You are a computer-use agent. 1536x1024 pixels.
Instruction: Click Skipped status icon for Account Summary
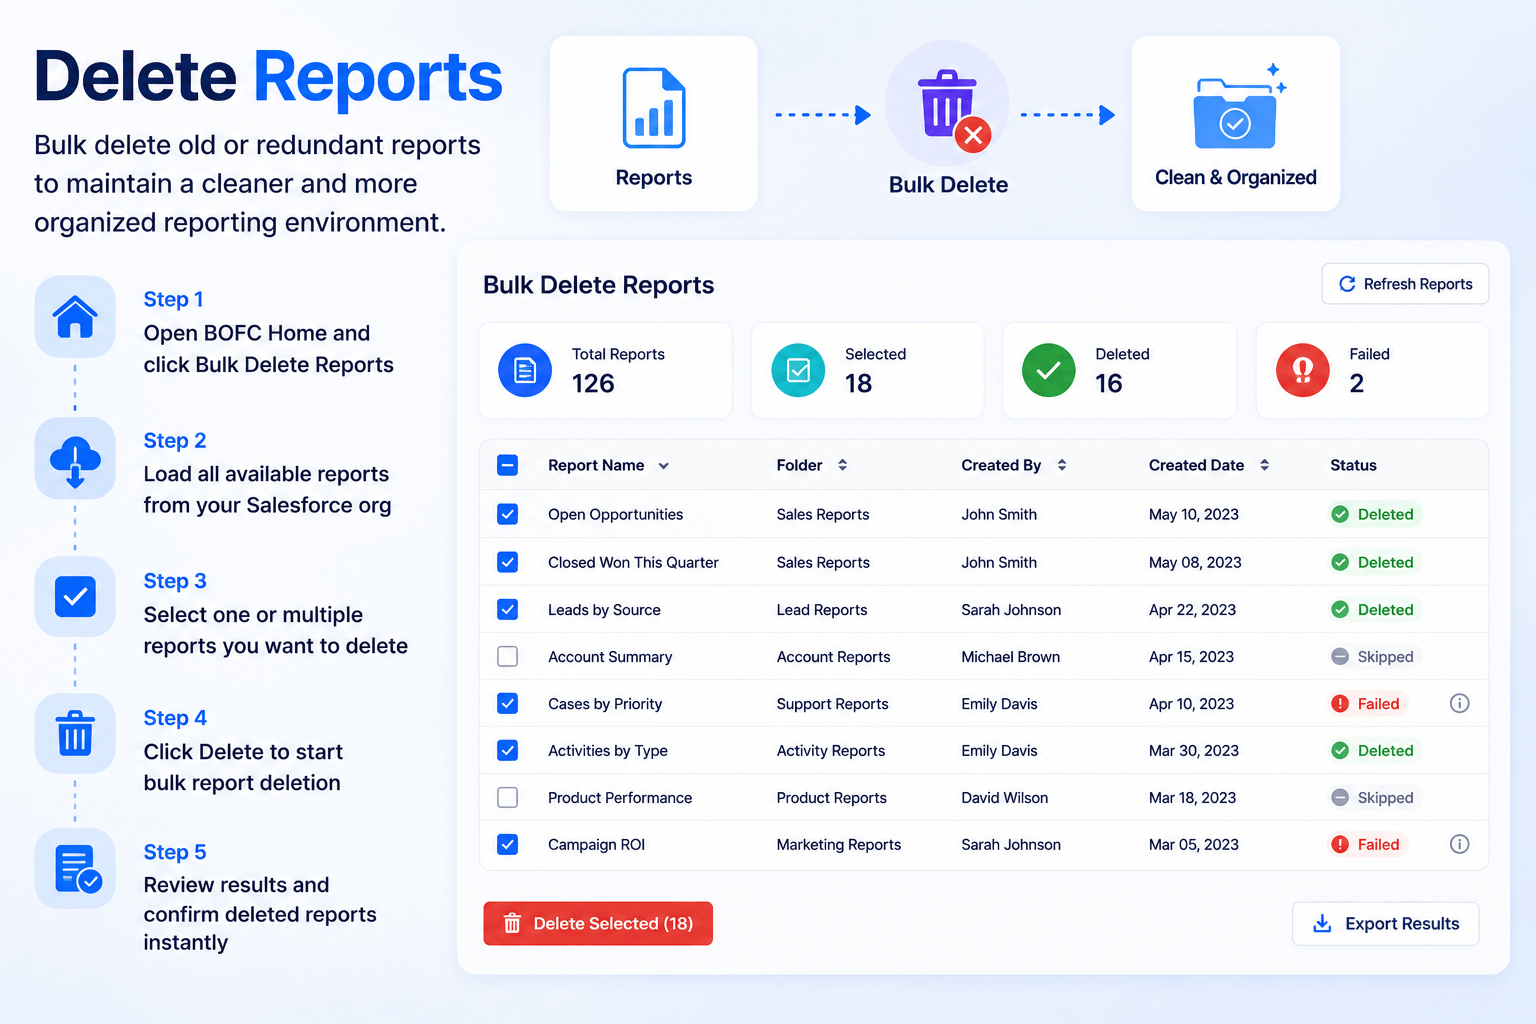click(x=1340, y=656)
